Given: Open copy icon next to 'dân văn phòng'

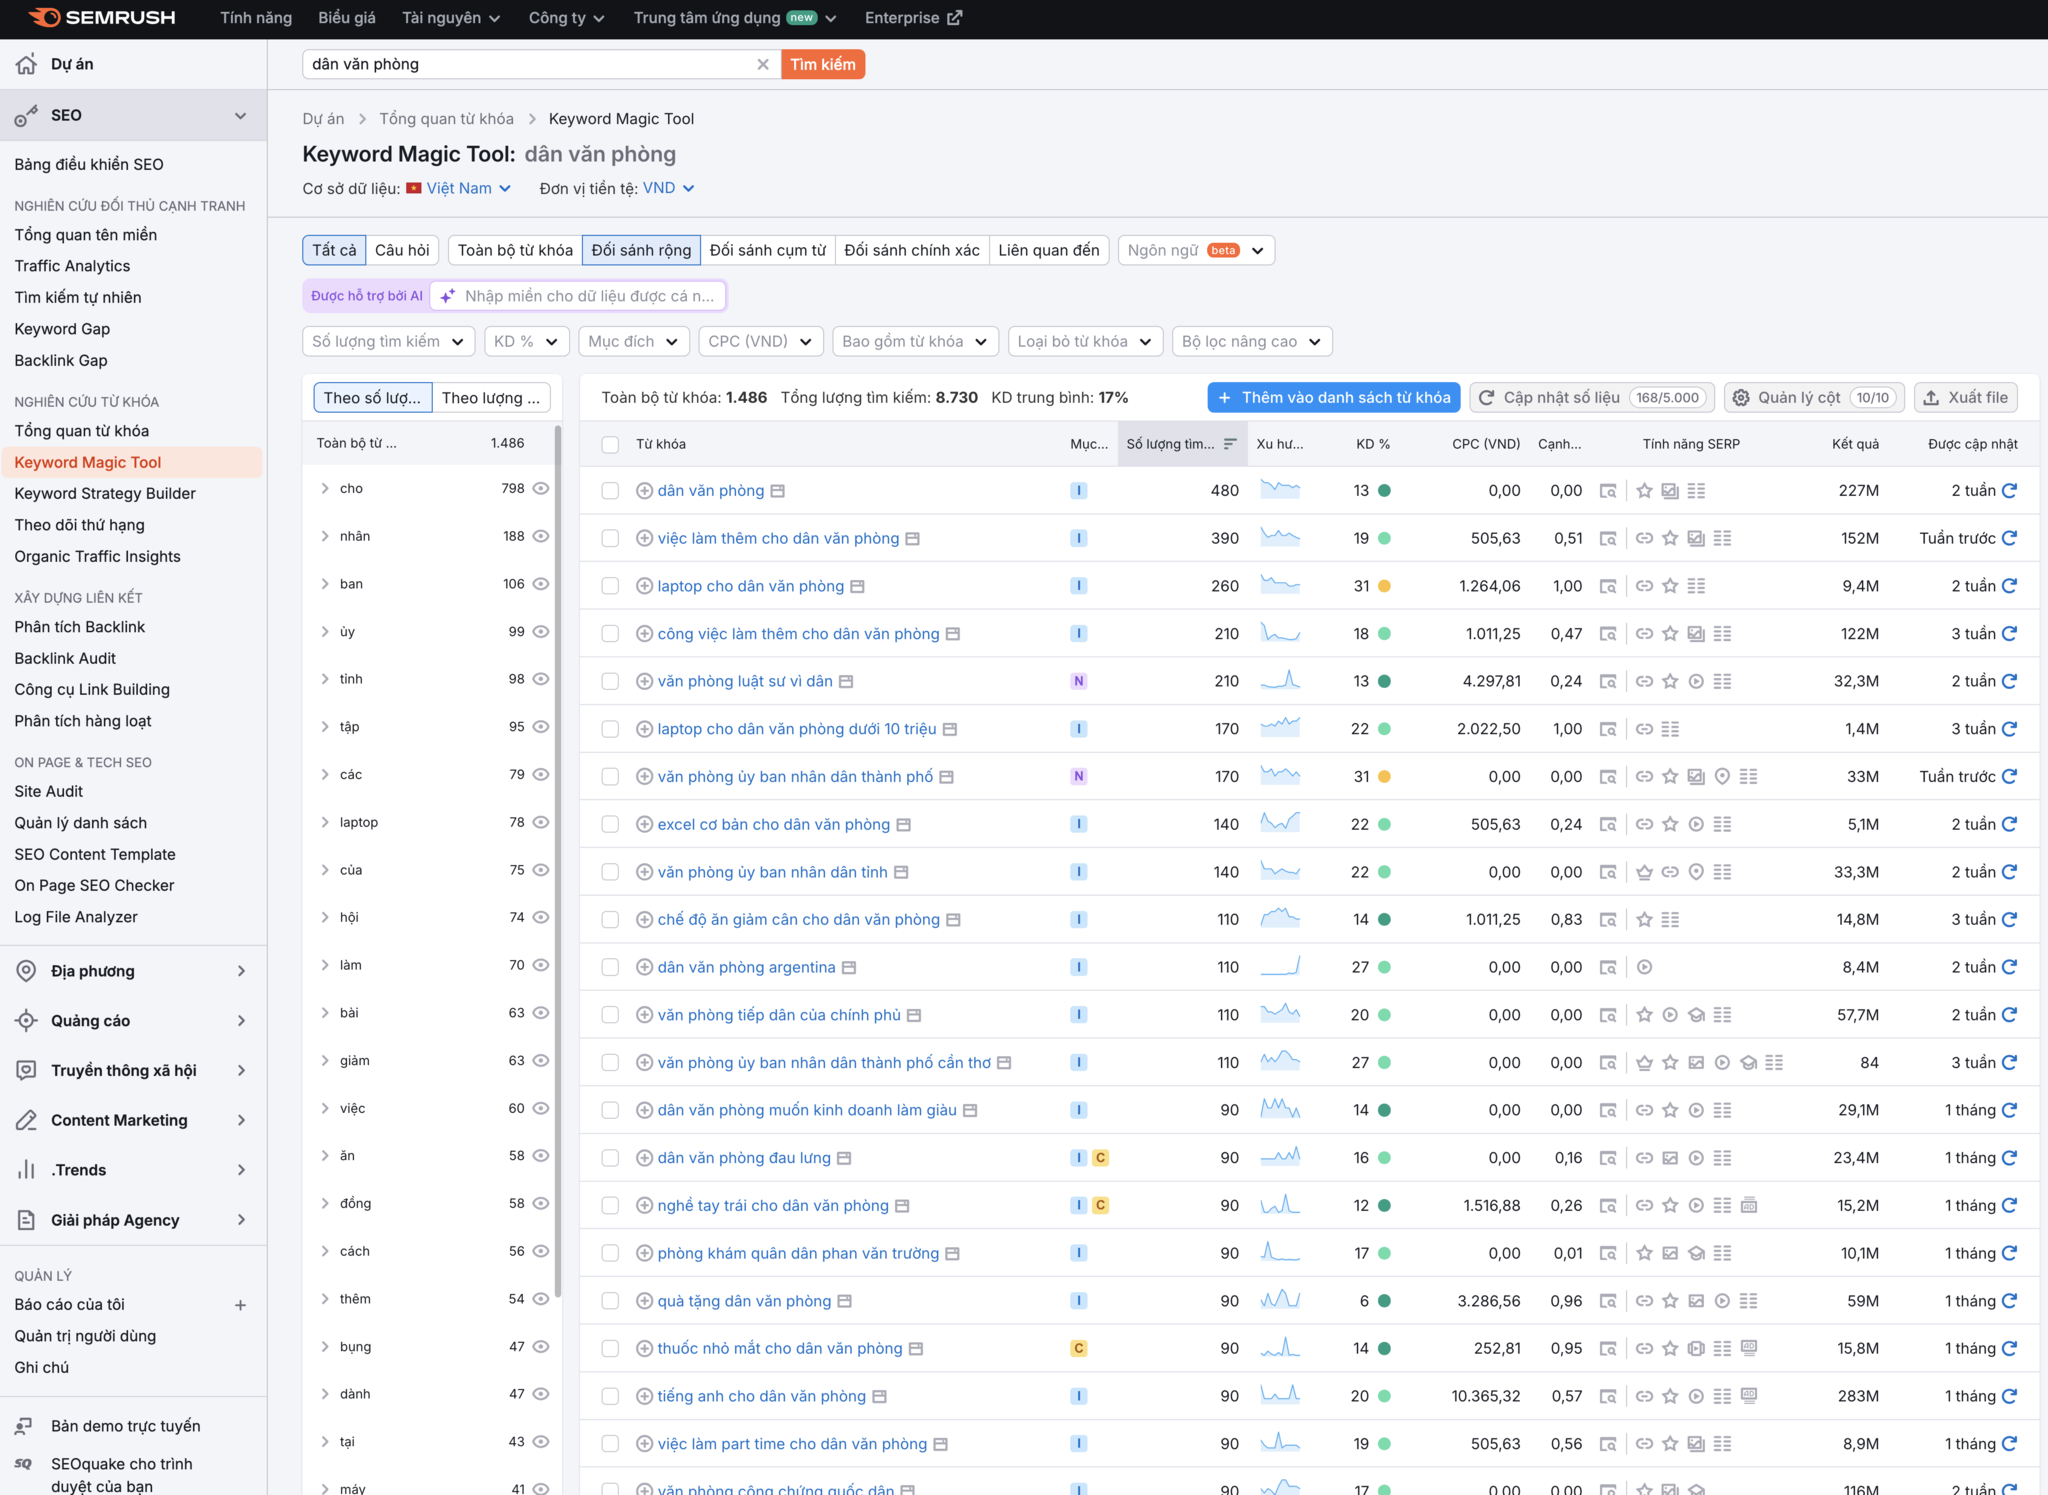Looking at the screenshot, I should click(x=778, y=491).
